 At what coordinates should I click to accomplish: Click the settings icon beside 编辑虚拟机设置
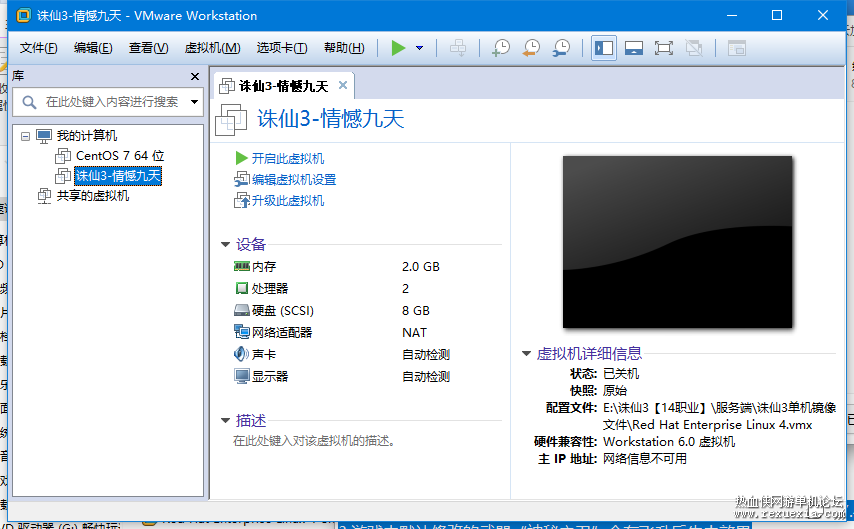pos(241,179)
